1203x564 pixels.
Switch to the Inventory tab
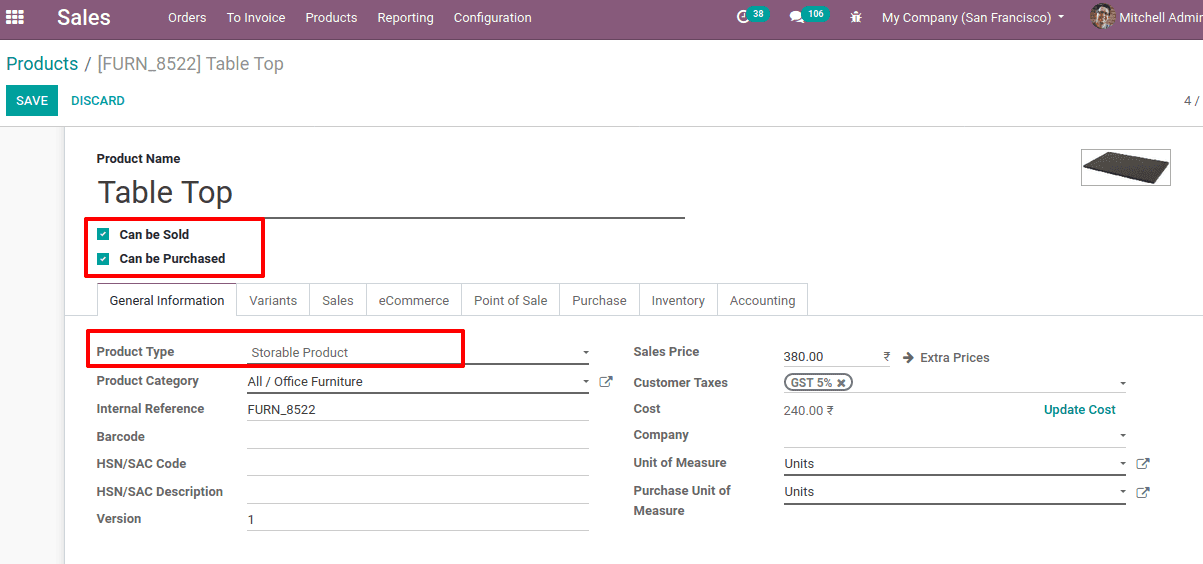678,300
